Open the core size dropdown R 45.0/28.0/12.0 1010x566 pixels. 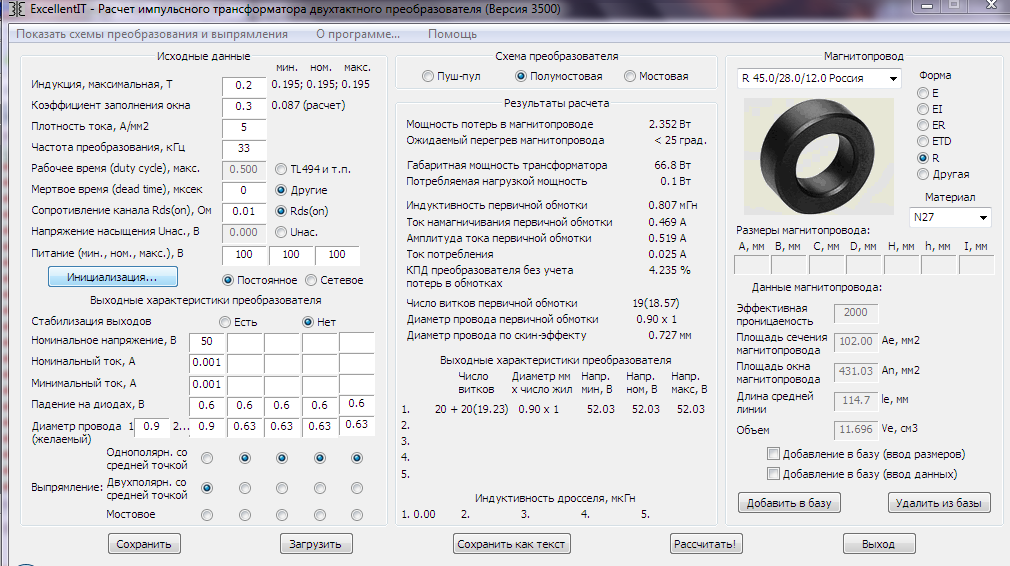click(818, 78)
